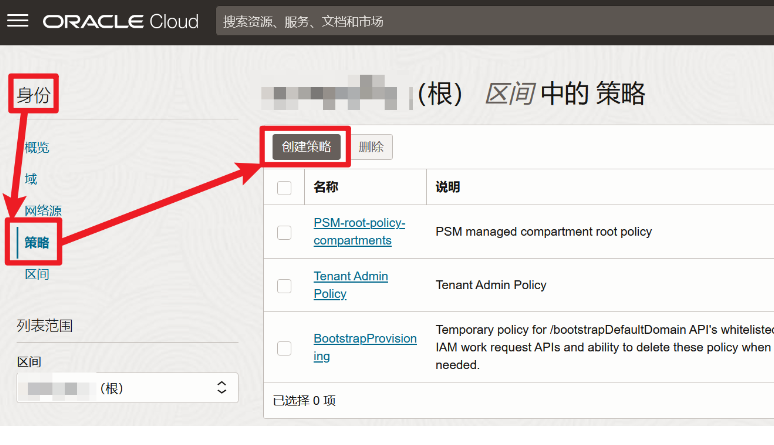Screen dimensions: 774x445
Task: Sort by the 名称 column header
Action: pos(326,187)
